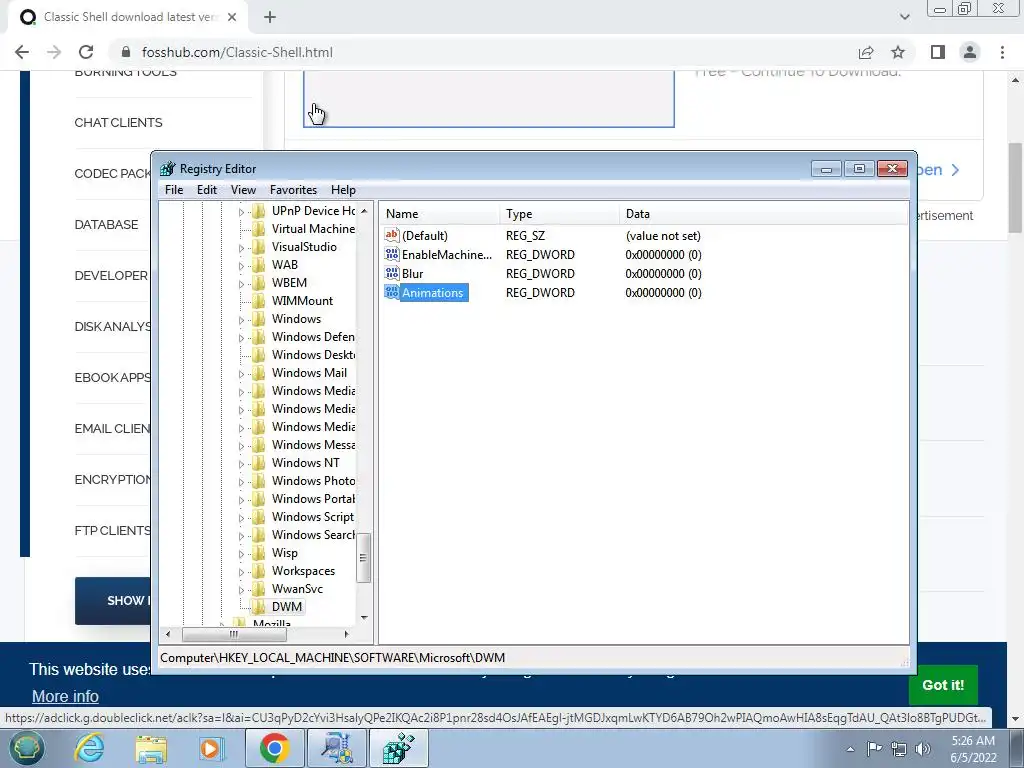Click the Animations DWORD value icon
Viewport: 1024px width, 768px height.
392,292
